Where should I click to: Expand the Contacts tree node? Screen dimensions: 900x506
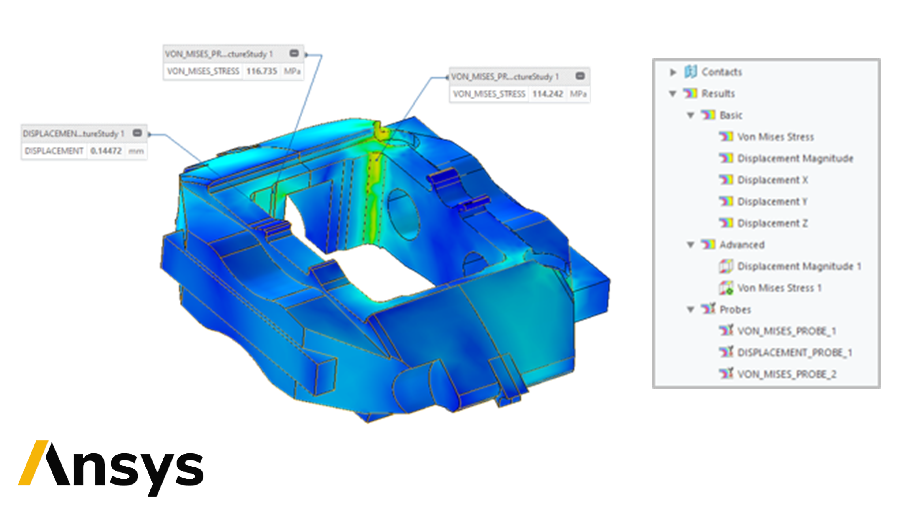point(673,72)
